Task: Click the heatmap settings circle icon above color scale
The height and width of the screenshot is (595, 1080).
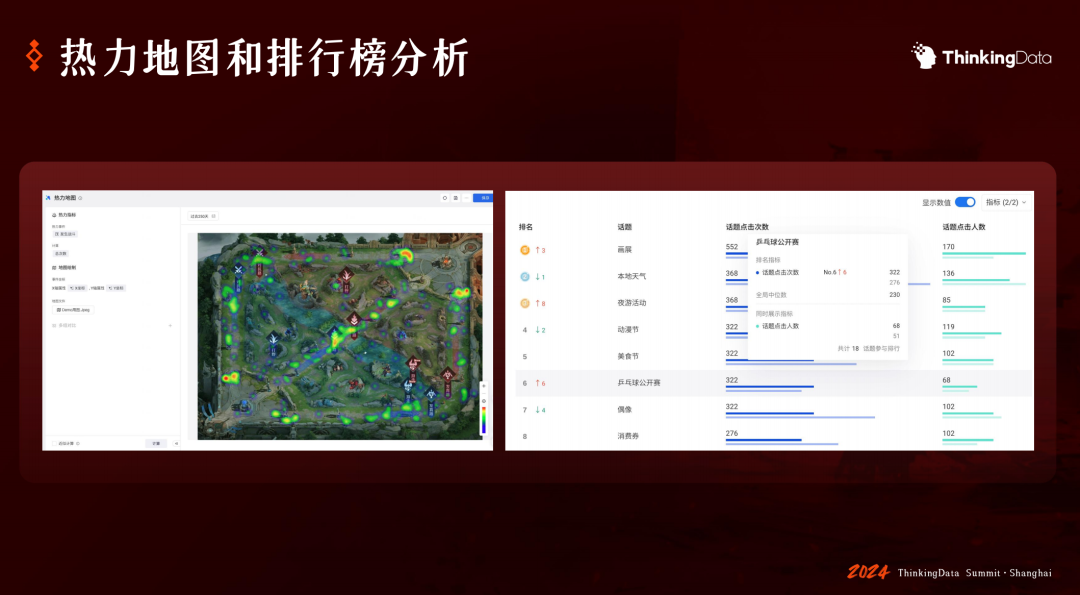Action: 484,401
